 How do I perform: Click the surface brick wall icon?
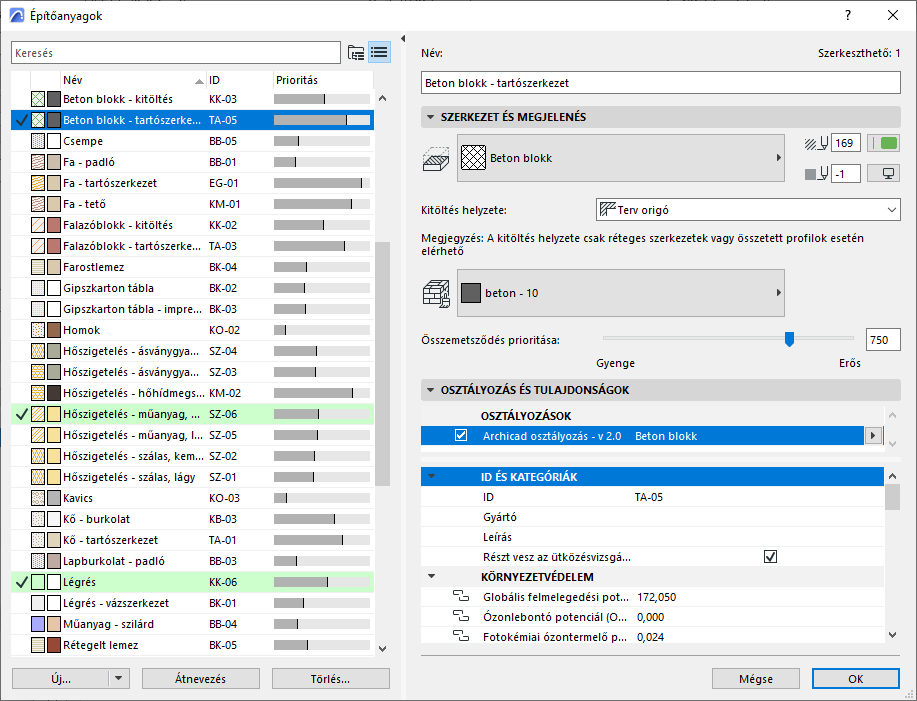[x=436, y=293]
